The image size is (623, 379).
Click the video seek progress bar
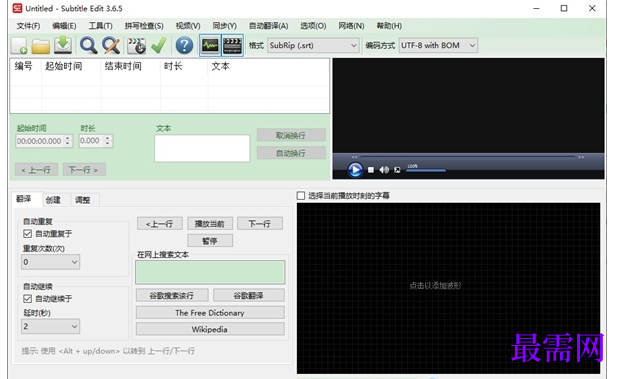click(x=467, y=157)
